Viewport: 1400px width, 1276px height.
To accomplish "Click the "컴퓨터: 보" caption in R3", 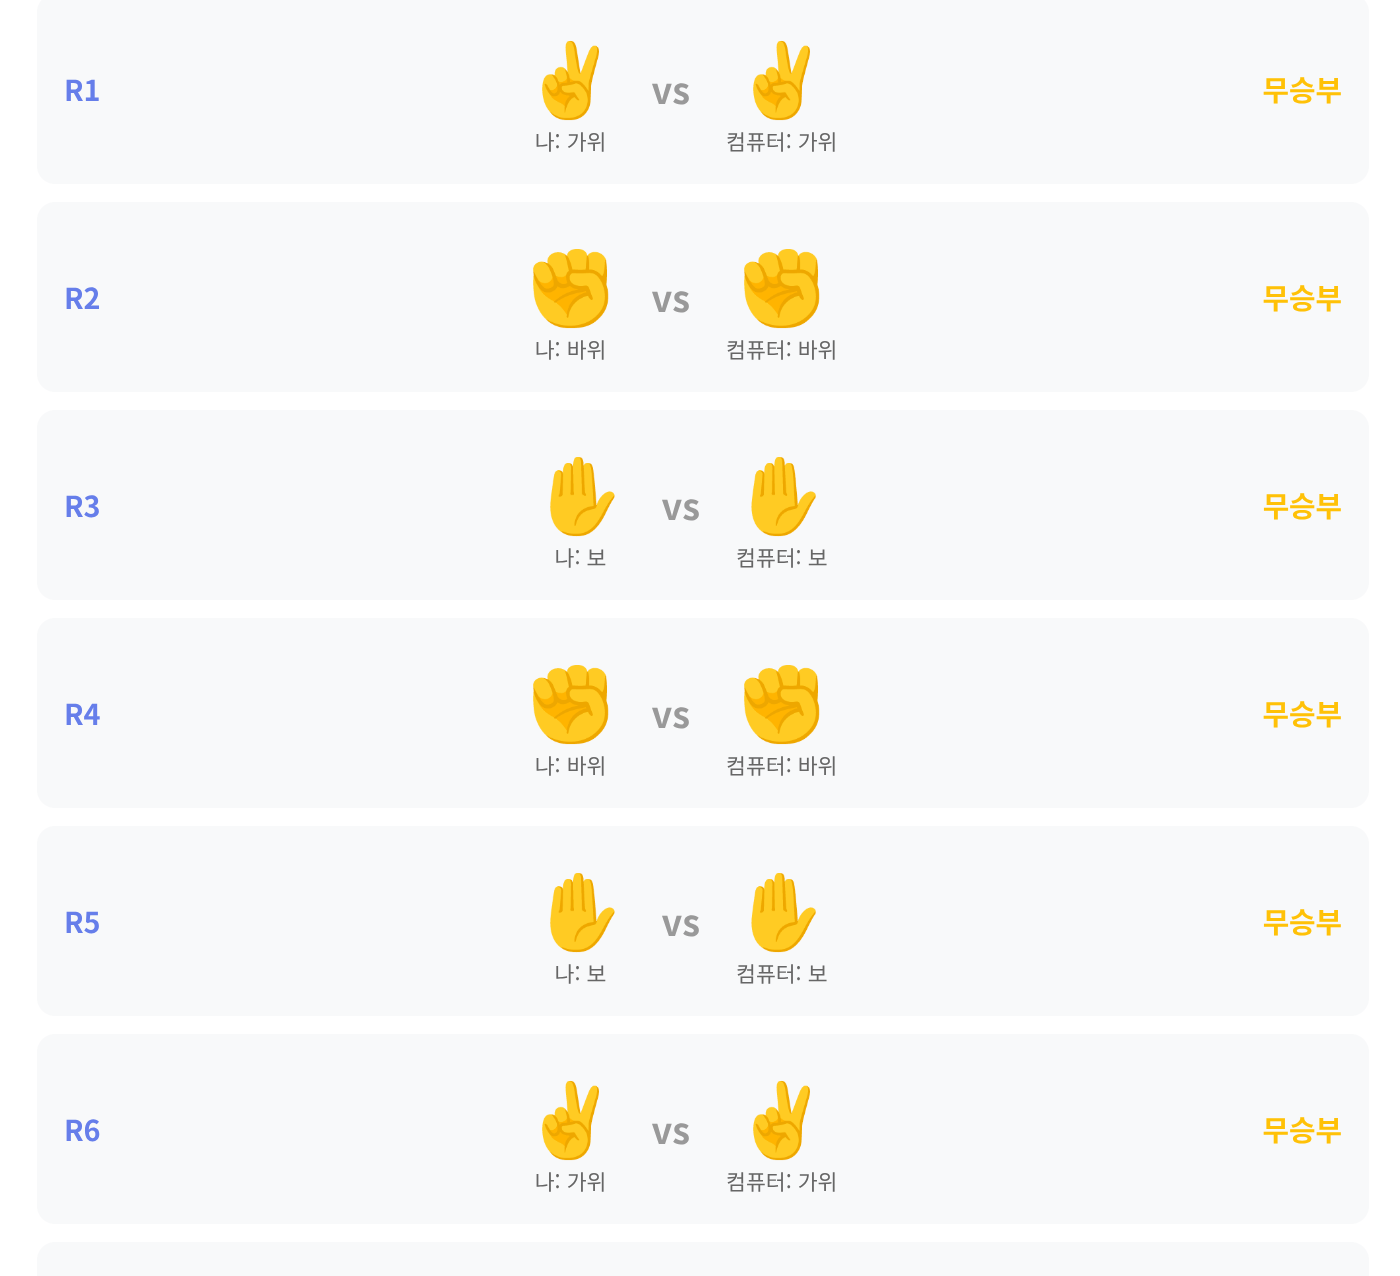I will [781, 558].
